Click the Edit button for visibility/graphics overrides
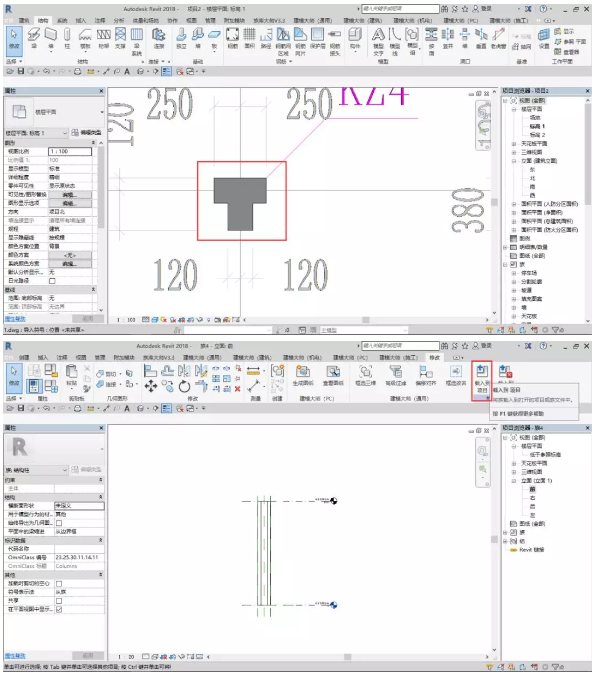This screenshot has height=674, width=595. 70,195
